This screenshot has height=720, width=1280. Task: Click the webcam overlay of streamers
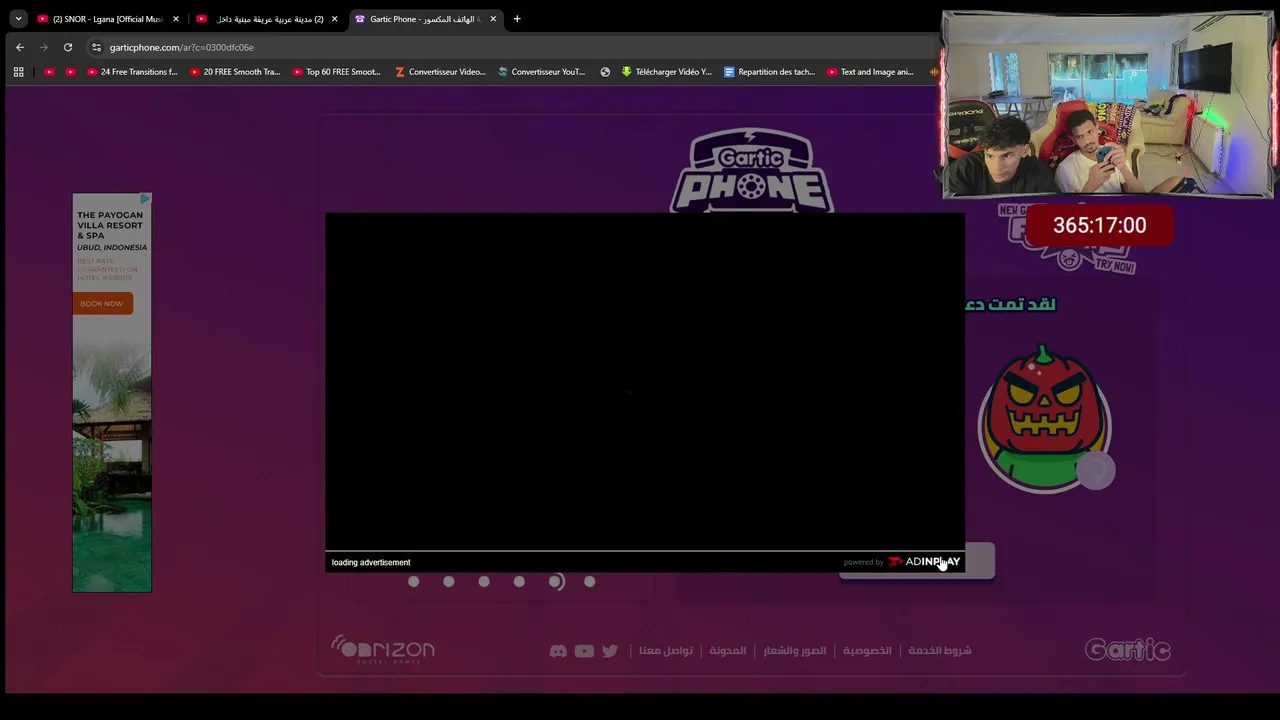coord(1107,105)
